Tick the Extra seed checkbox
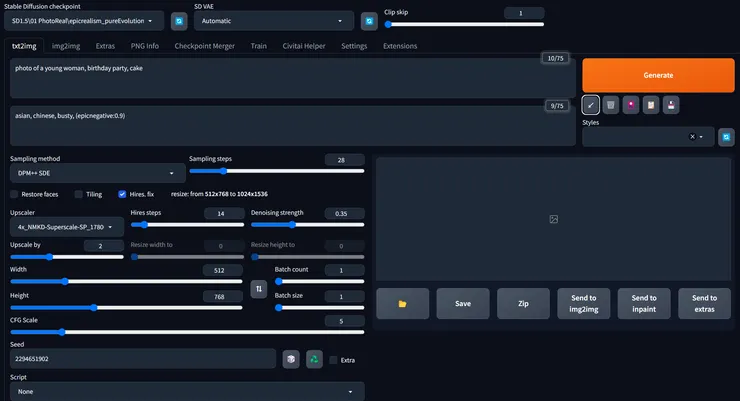This screenshot has height=401, width=740. click(334, 360)
